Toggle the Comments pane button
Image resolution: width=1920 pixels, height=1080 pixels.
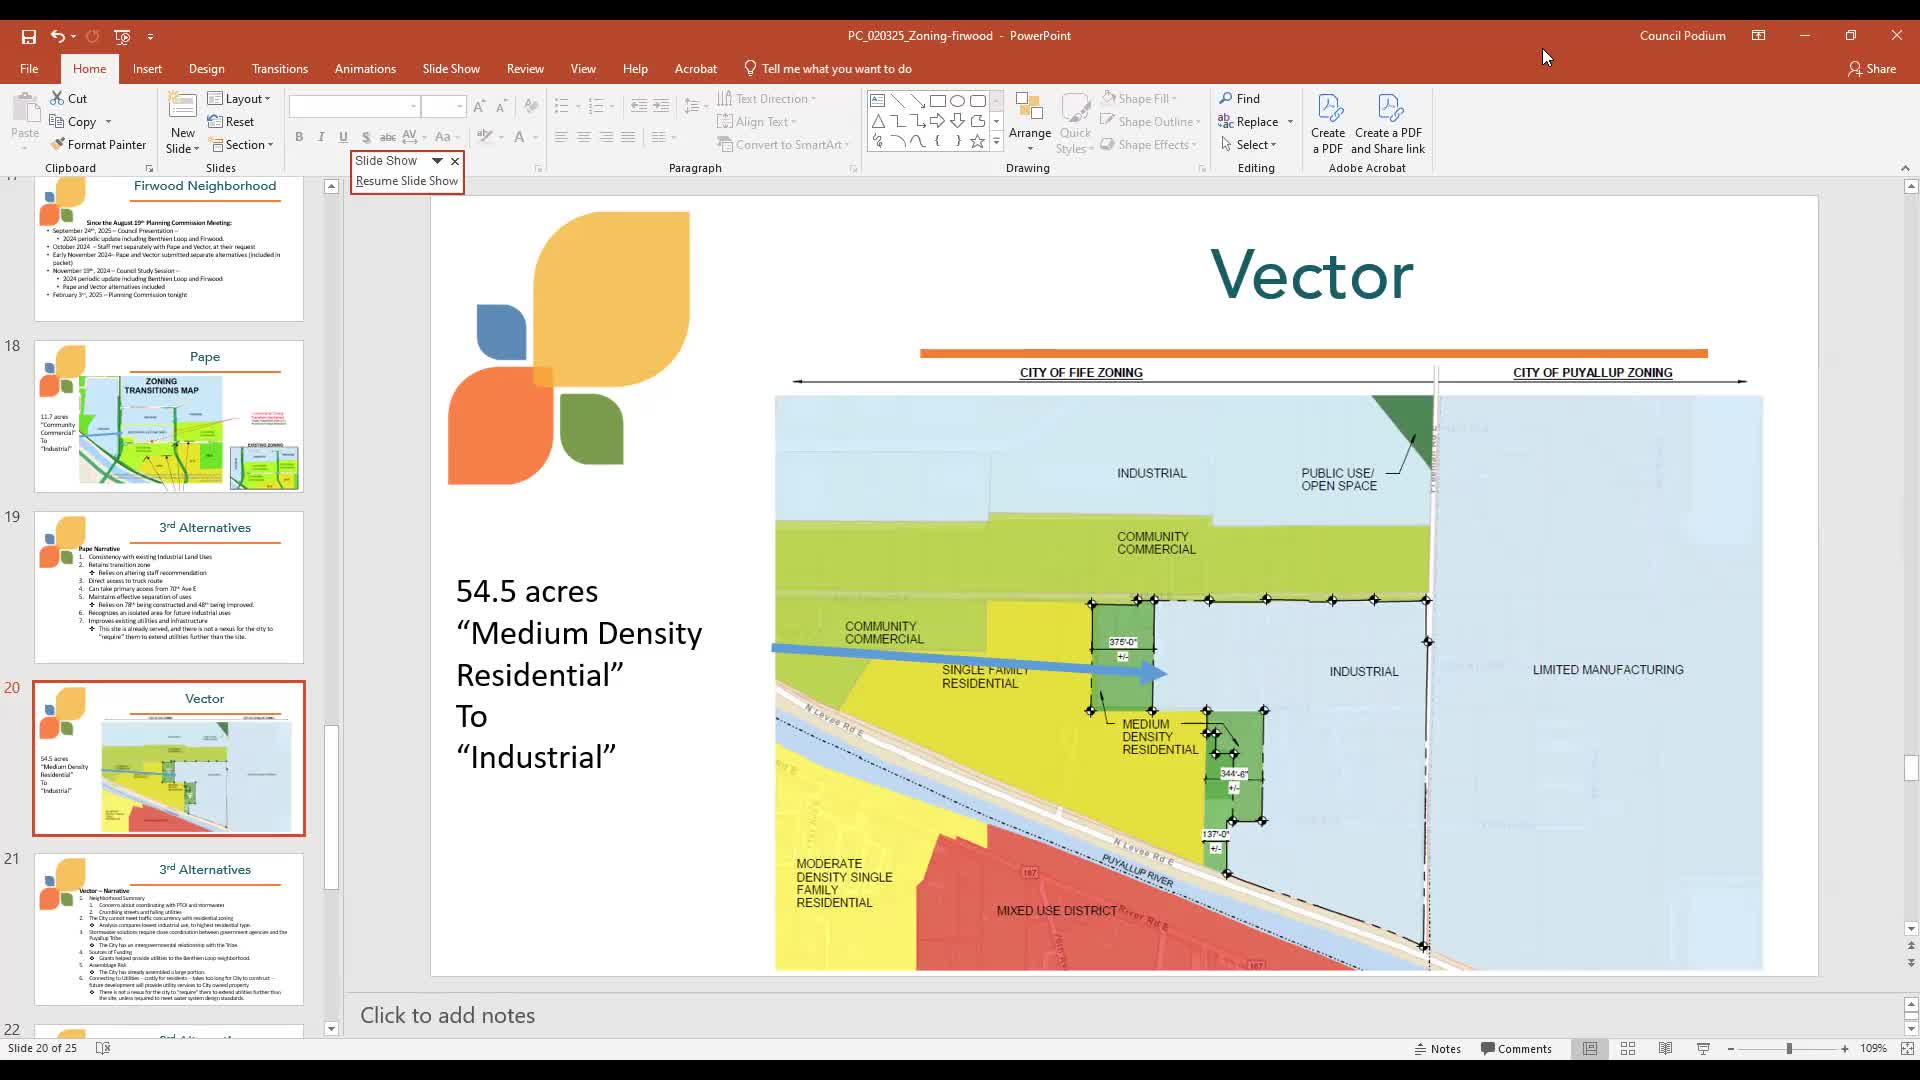[x=1516, y=1048]
